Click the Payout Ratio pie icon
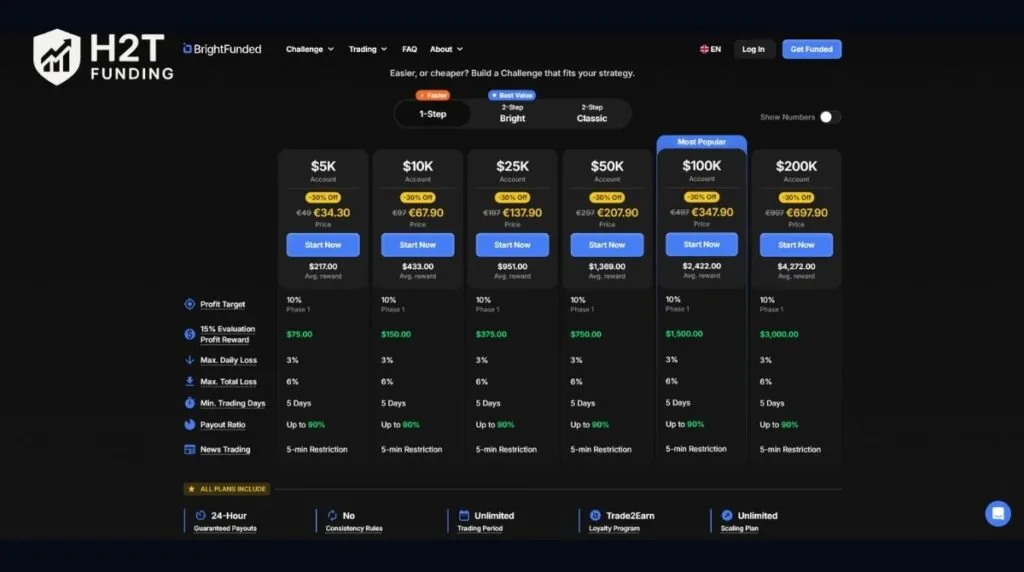Viewport: 1024px width, 572px height. coord(189,424)
